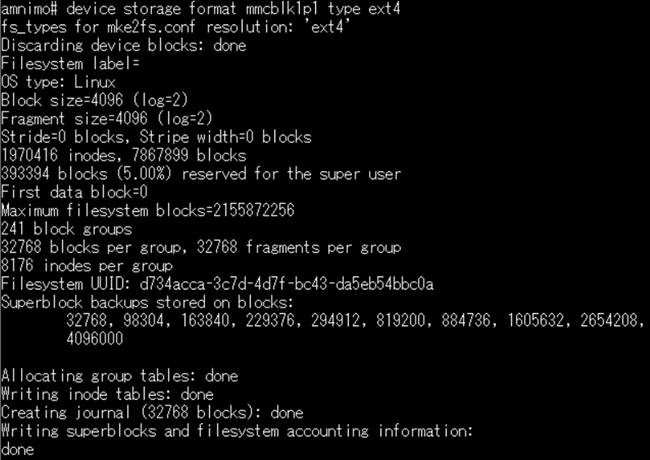Click the 'Fragment size=4096' text
This screenshot has height=460, width=650.
coord(74,119)
